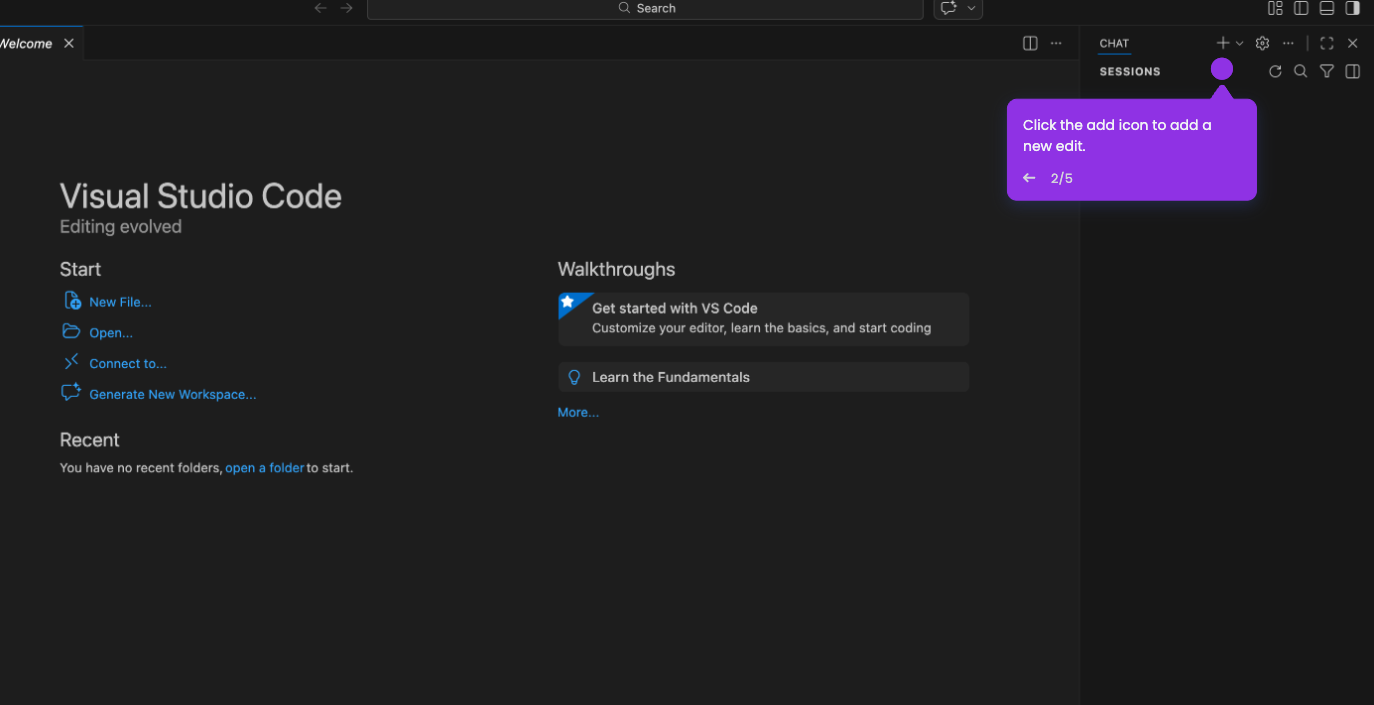The width and height of the screenshot is (1374, 705).
Task: Click the New File icon
Action: [72, 301]
